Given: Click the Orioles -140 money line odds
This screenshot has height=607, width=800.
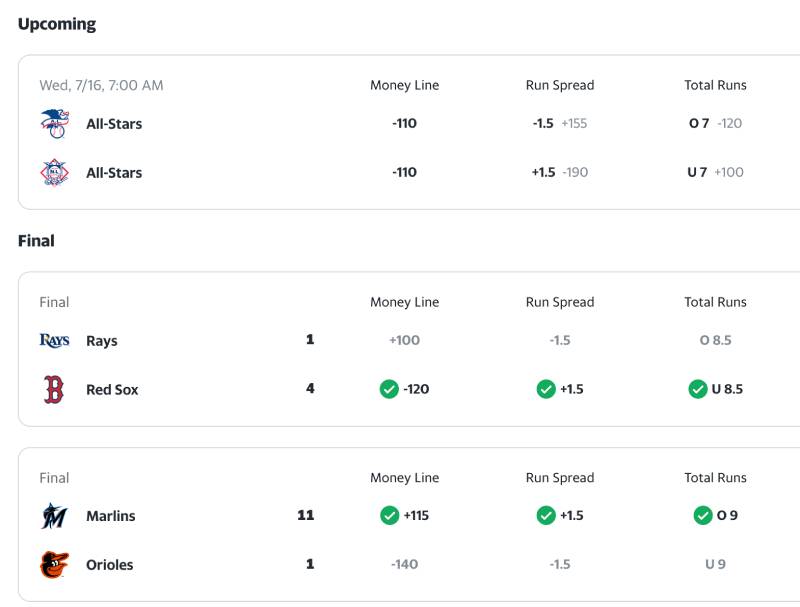Looking at the screenshot, I should pos(405,564).
